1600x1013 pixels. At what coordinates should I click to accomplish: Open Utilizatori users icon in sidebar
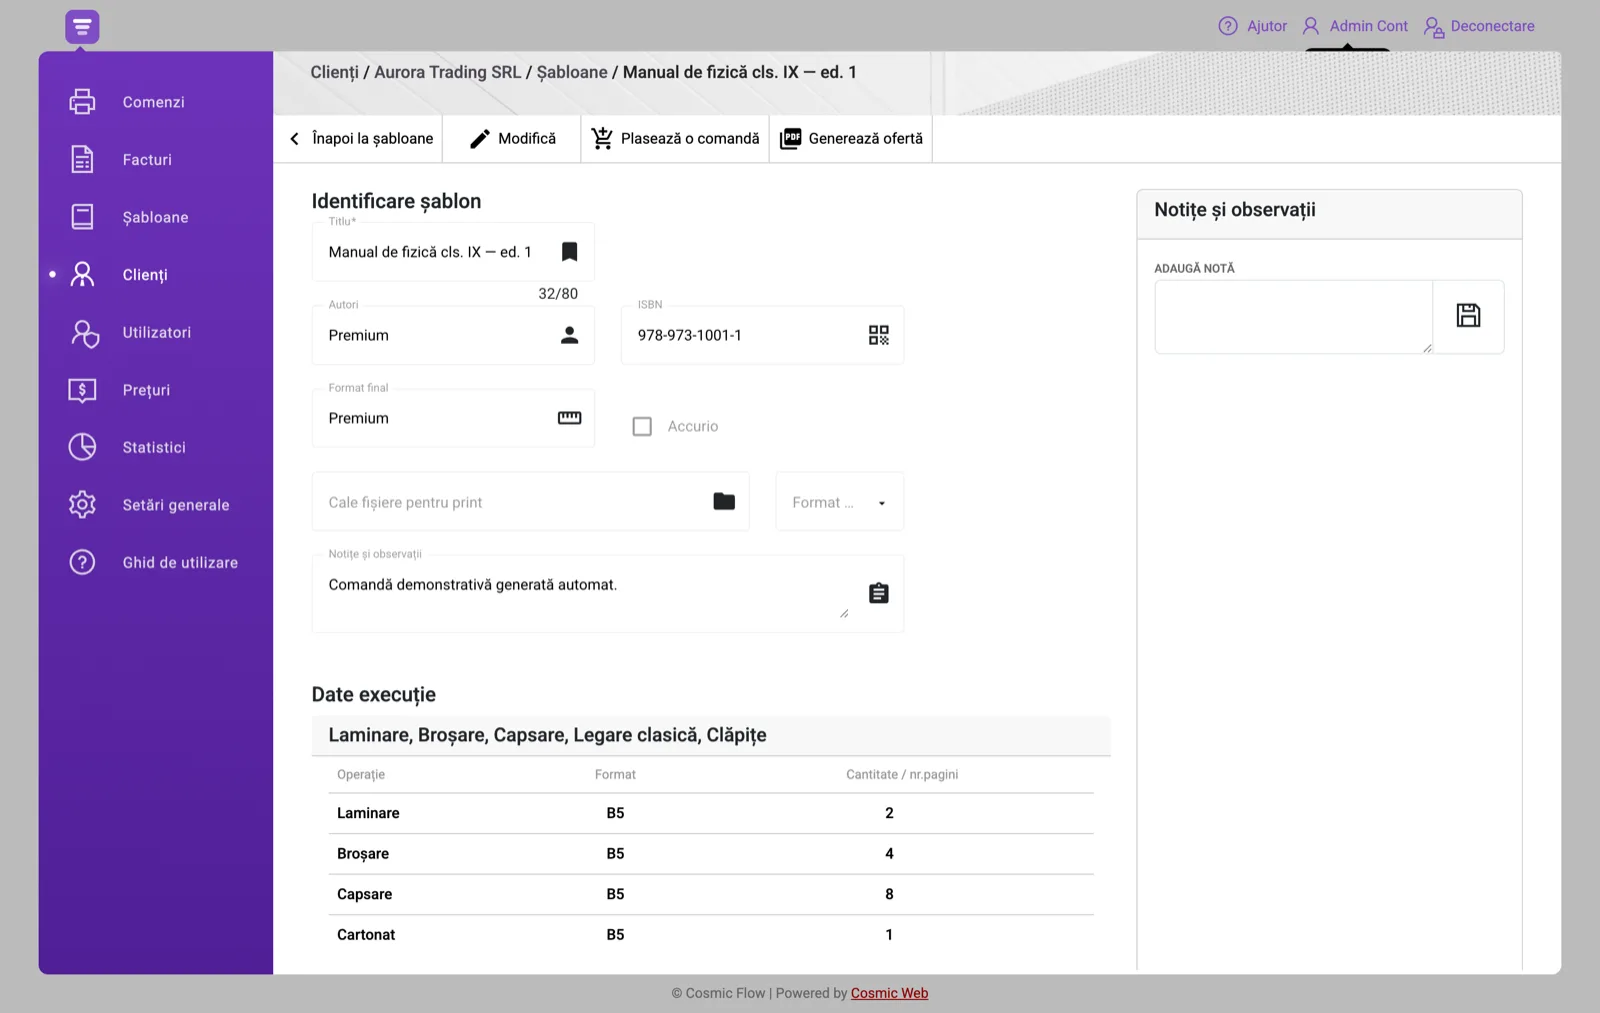(85, 333)
